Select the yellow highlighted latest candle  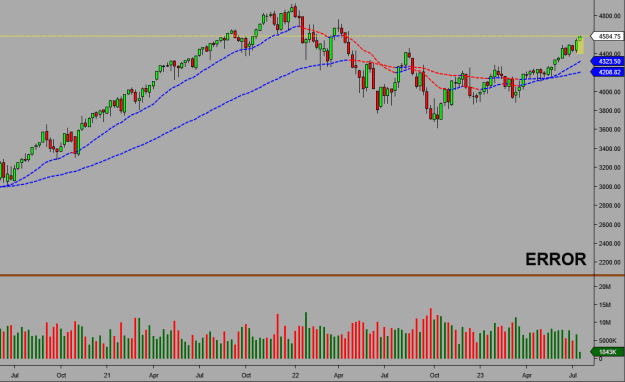(580, 45)
